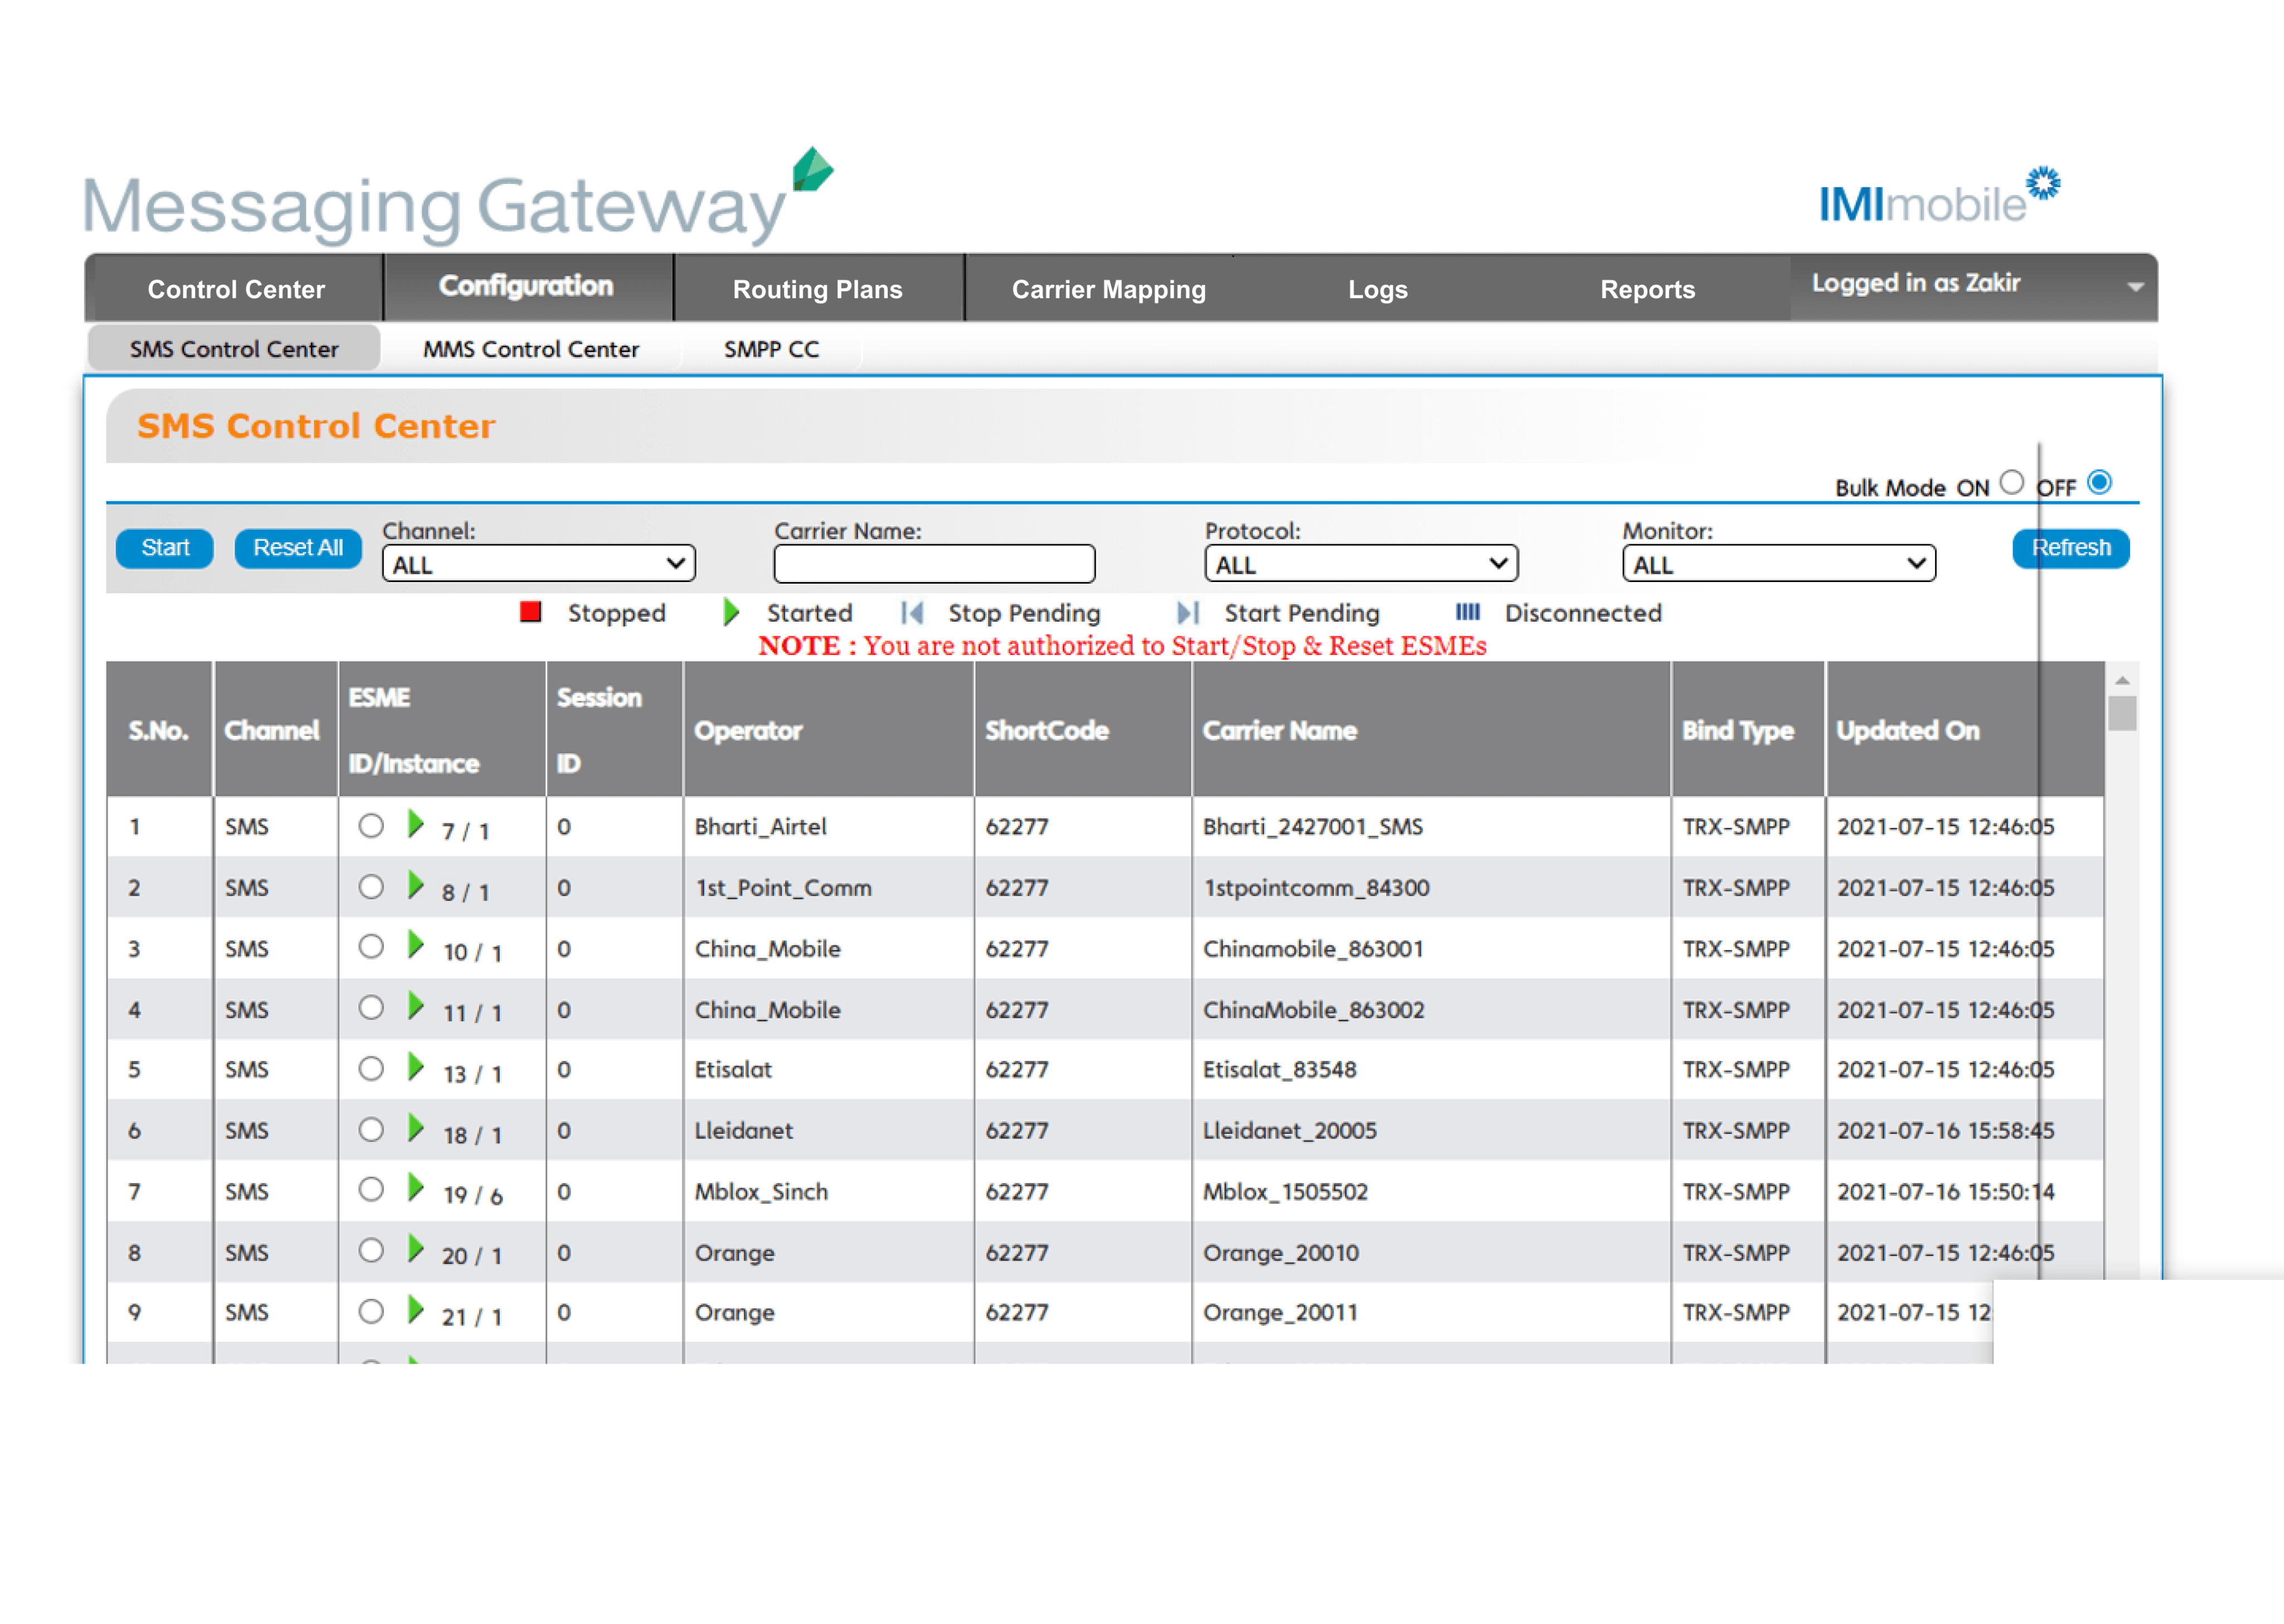Click the Start Pending legend icon

pos(1188,613)
